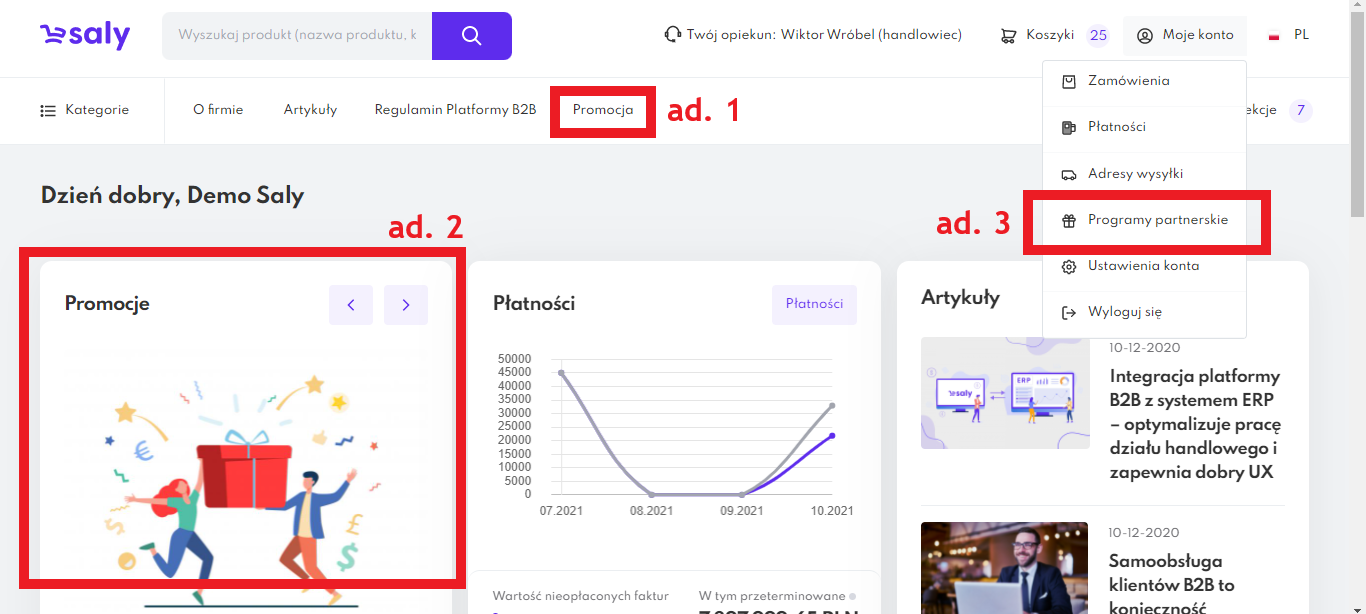The width and height of the screenshot is (1366, 614).
Task: Click the gift icon for Programy partnerskie
Action: (1068, 221)
